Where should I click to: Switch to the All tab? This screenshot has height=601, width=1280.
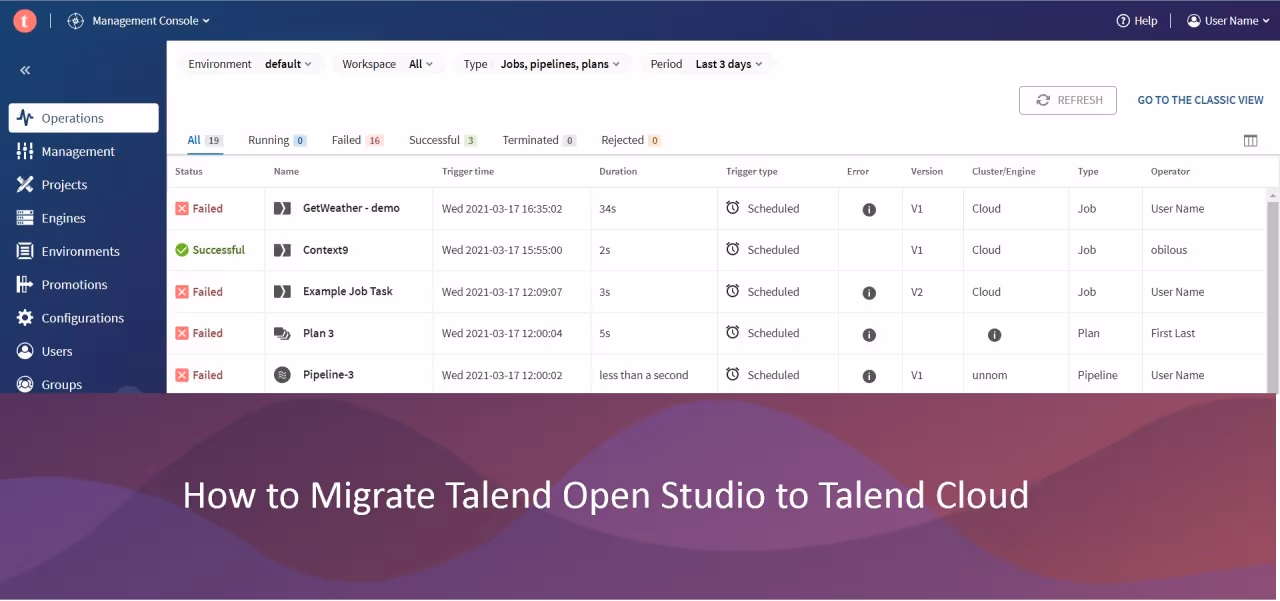click(205, 140)
